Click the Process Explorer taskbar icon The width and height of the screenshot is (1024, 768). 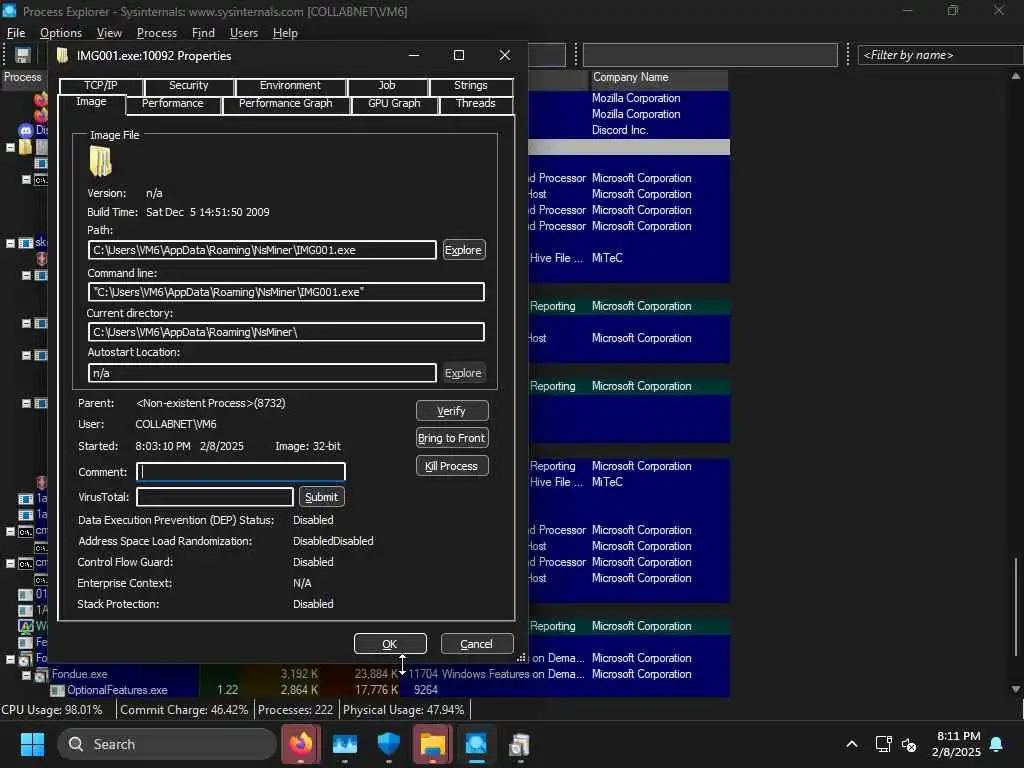tap(476, 744)
